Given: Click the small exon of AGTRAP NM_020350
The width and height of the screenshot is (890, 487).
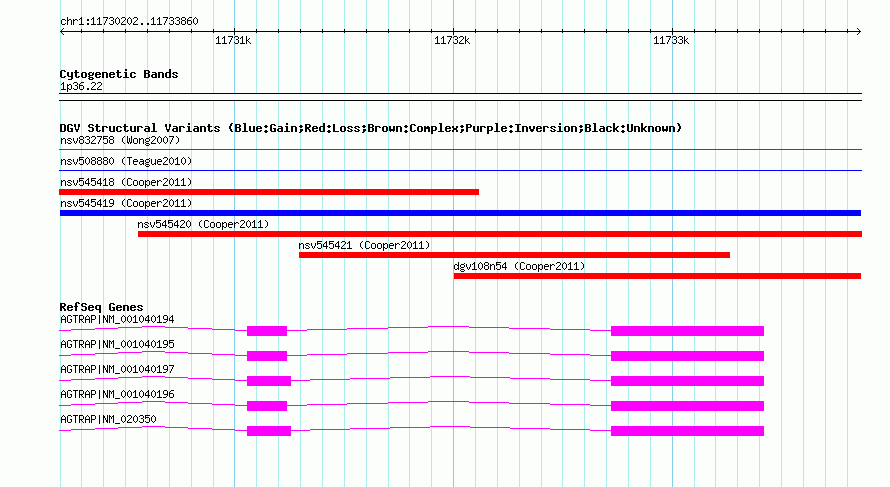Looking at the screenshot, I should 269,431.
